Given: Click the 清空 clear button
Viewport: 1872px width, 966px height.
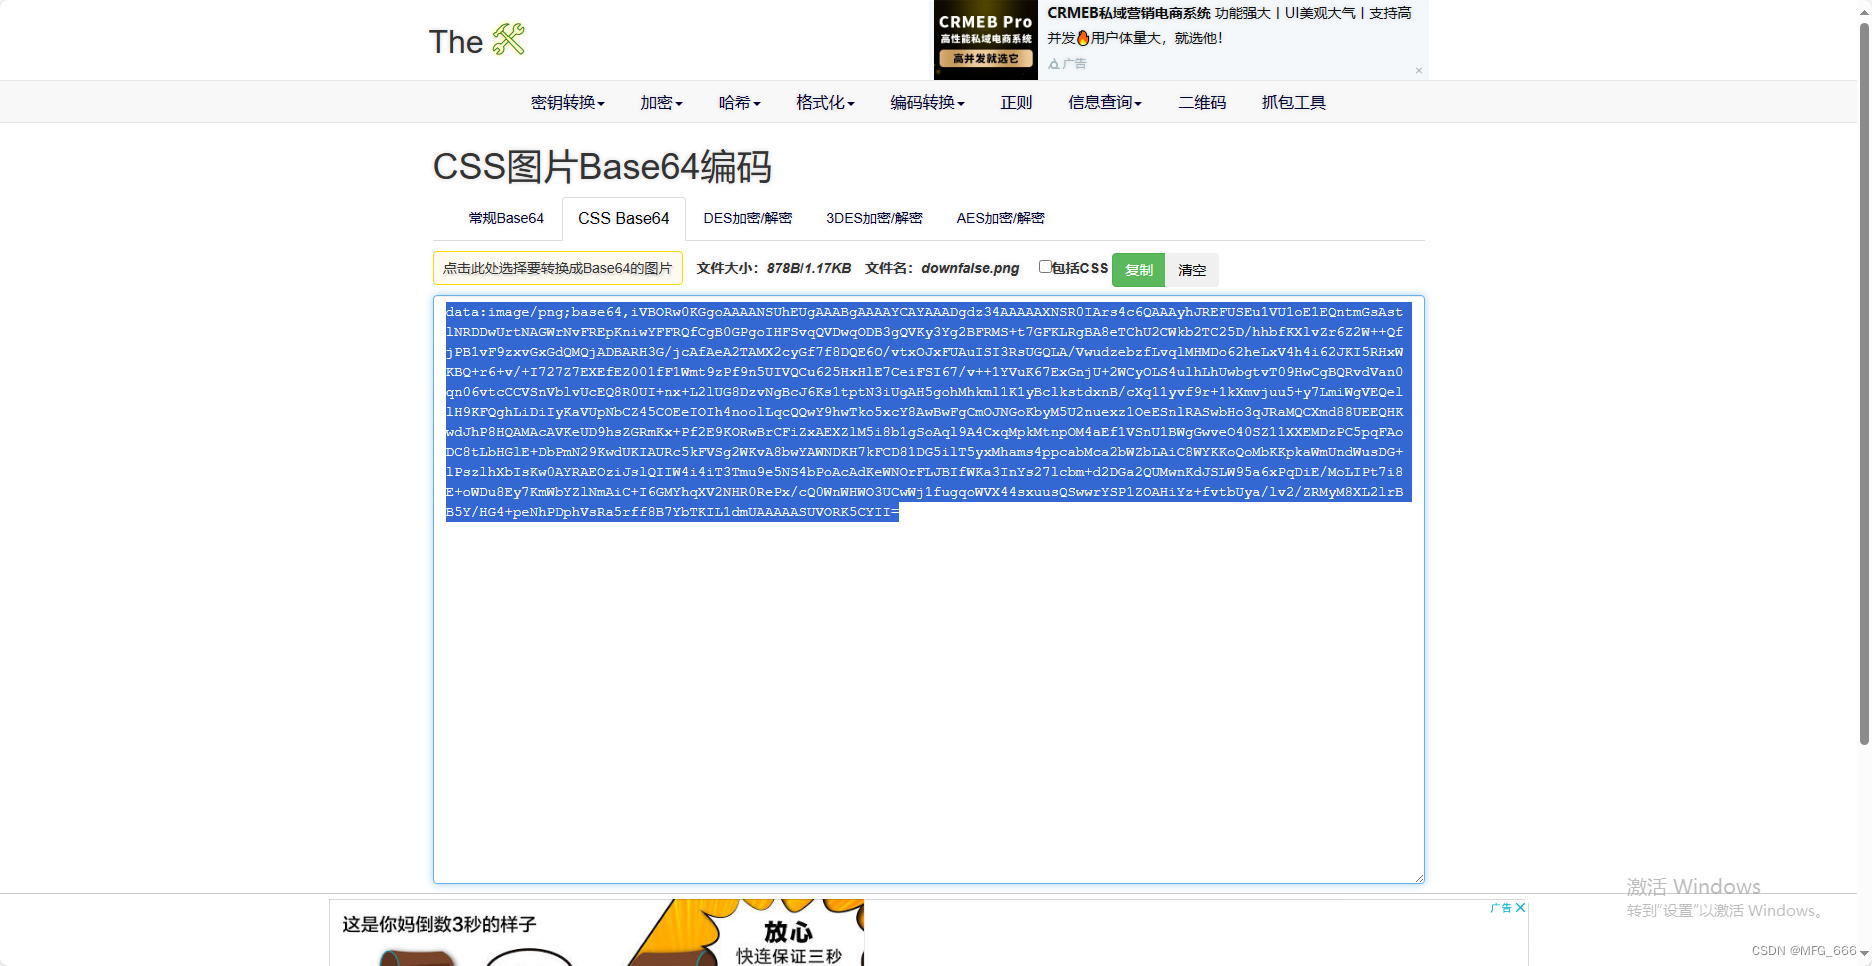Looking at the screenshot, I should click(1191, 269).
